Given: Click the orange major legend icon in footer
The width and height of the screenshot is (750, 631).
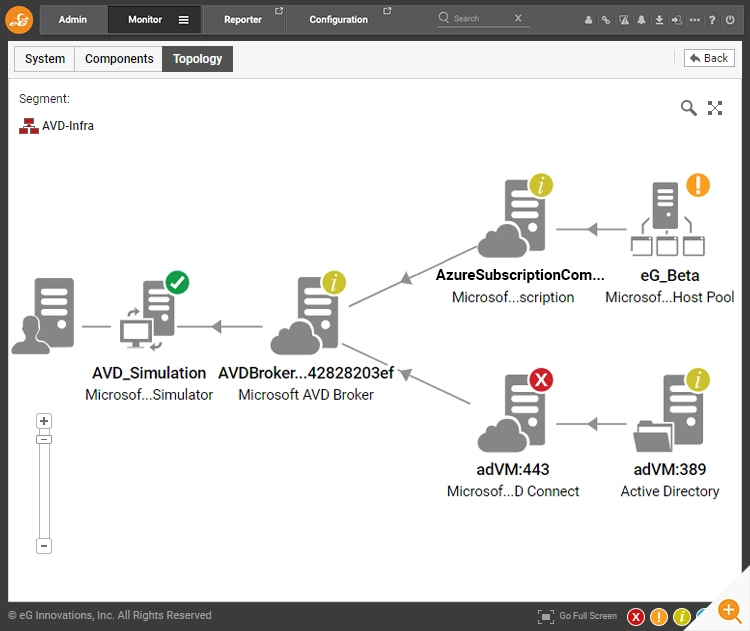Looking at the screenshot, I should click(659, 617).
